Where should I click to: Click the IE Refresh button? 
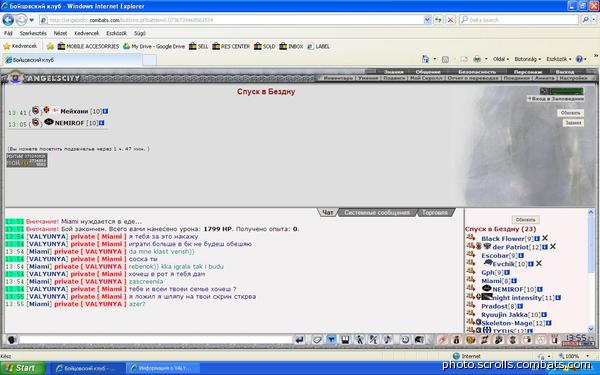pos(438,20)
